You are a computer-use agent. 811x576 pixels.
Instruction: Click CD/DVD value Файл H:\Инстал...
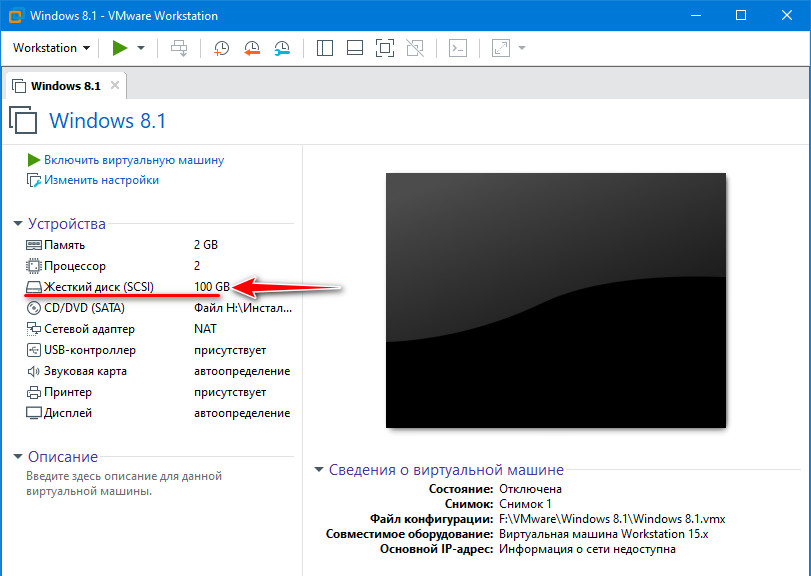(243, 308)
